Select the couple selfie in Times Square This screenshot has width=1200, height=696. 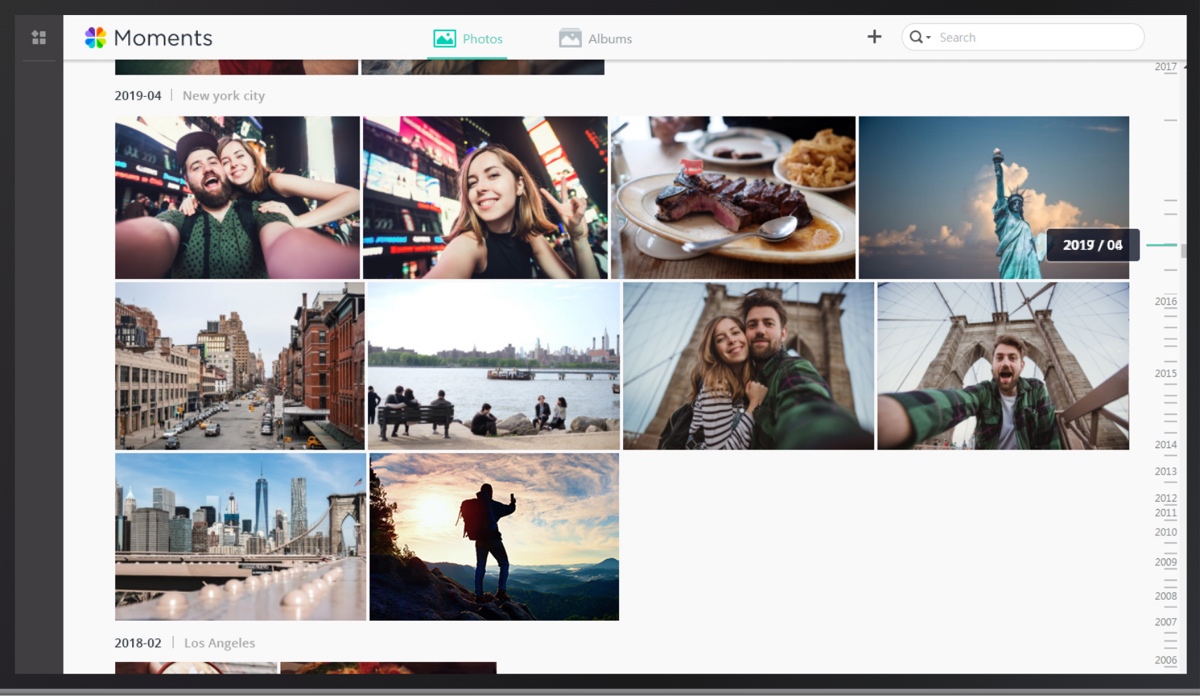[237, 197]
